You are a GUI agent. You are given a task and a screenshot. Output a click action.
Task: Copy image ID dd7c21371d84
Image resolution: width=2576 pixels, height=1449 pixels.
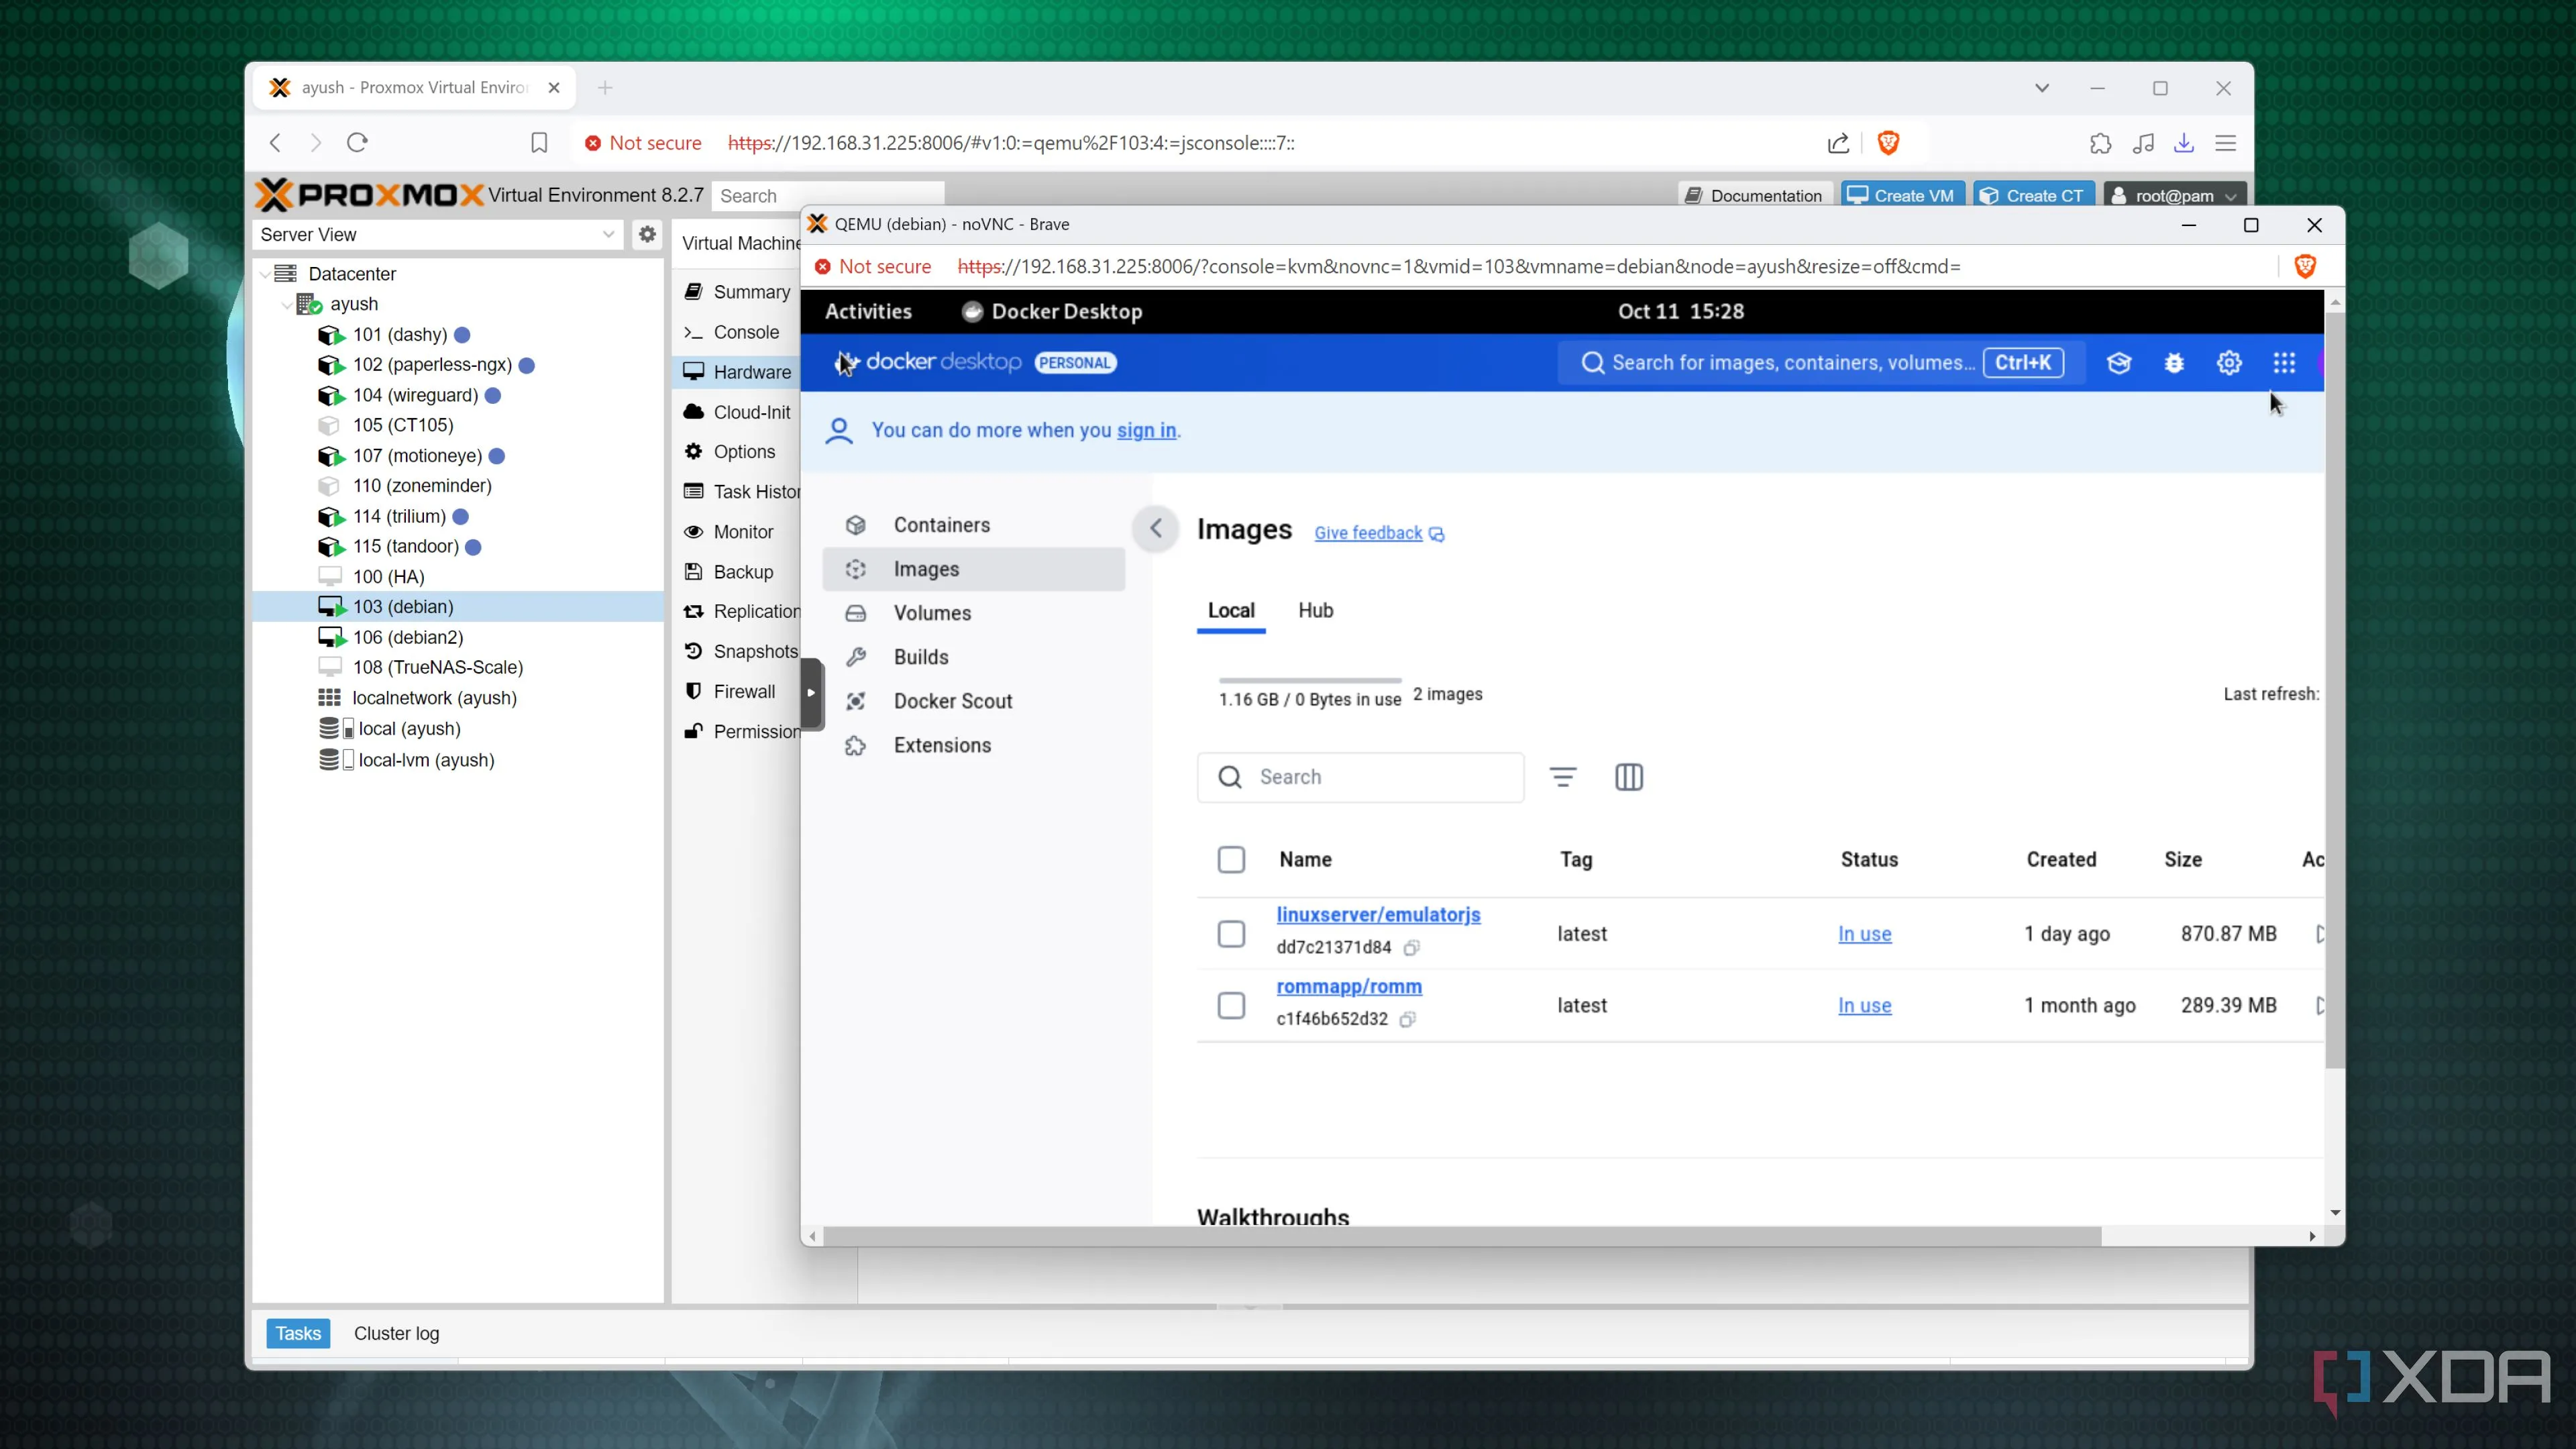tap(1411, 947)
